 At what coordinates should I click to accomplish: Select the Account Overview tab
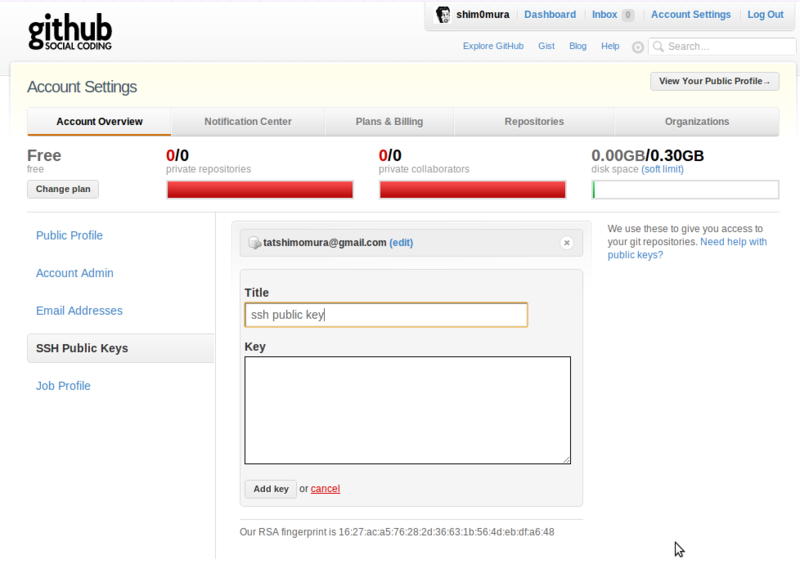point(99,121)
